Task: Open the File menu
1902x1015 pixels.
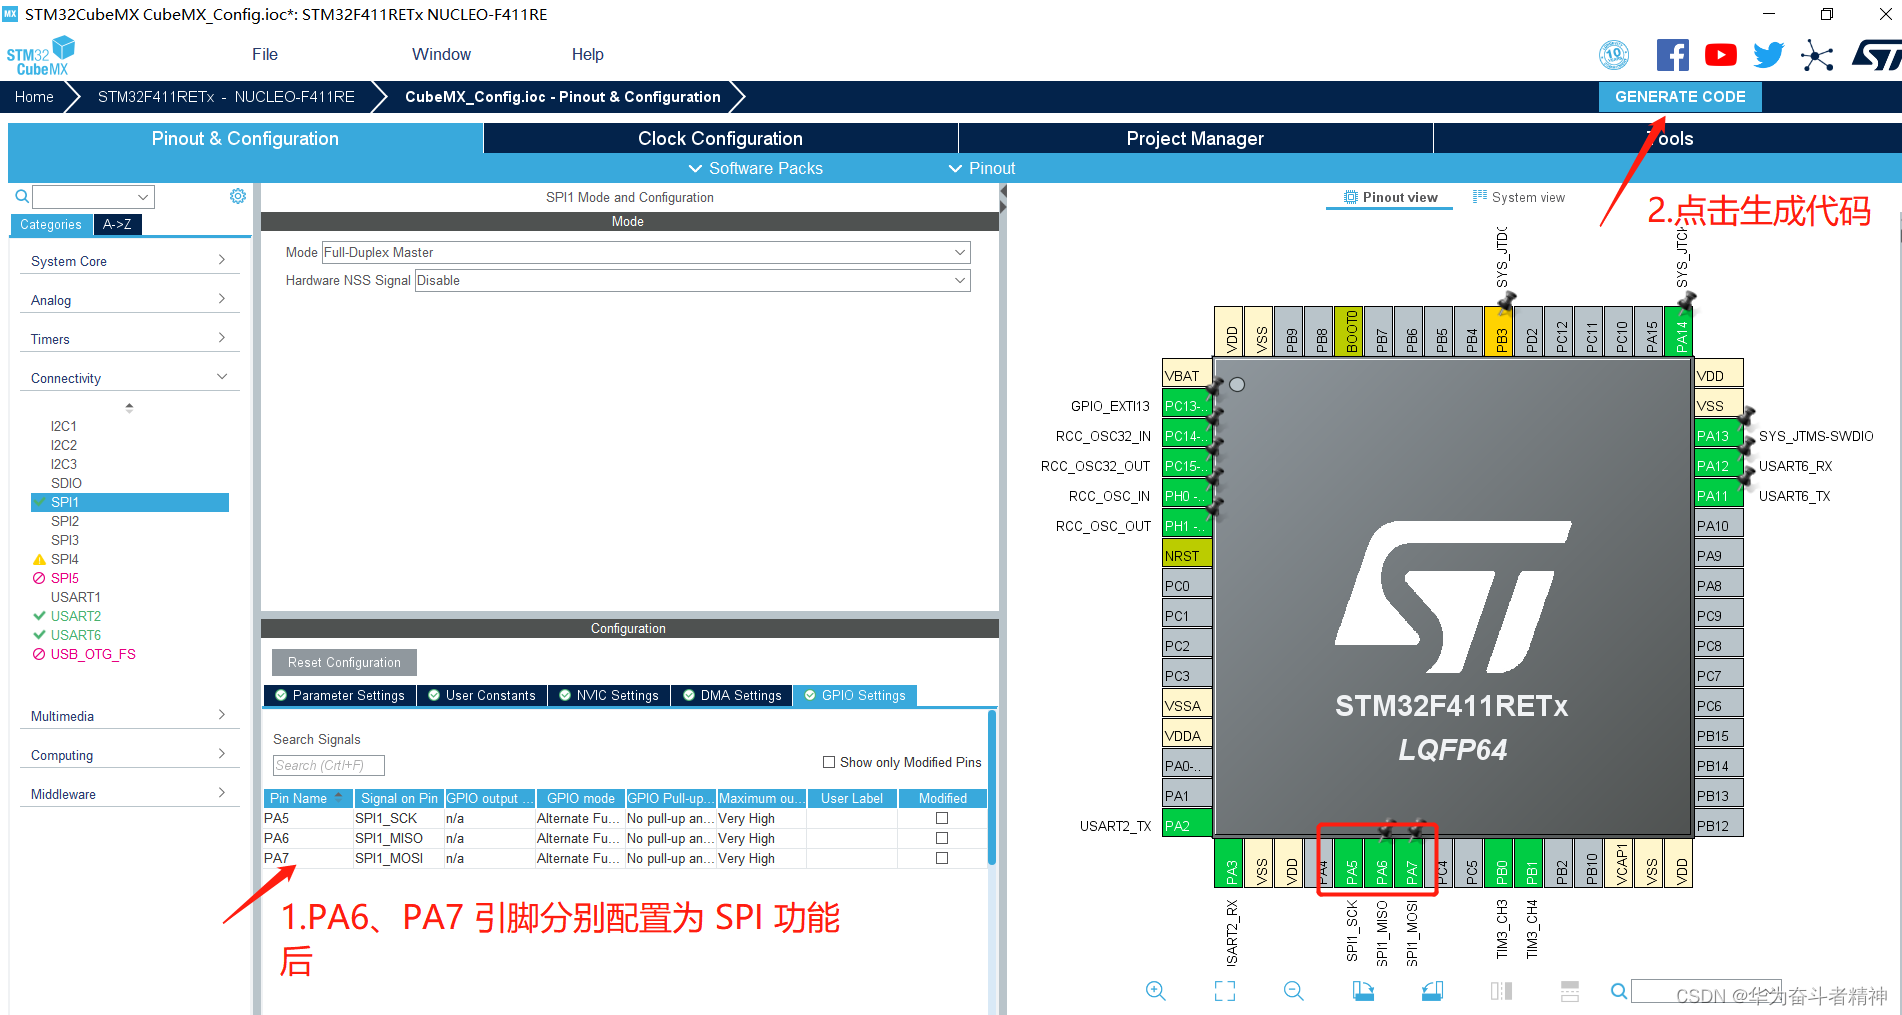Action: tap(265, 54)
